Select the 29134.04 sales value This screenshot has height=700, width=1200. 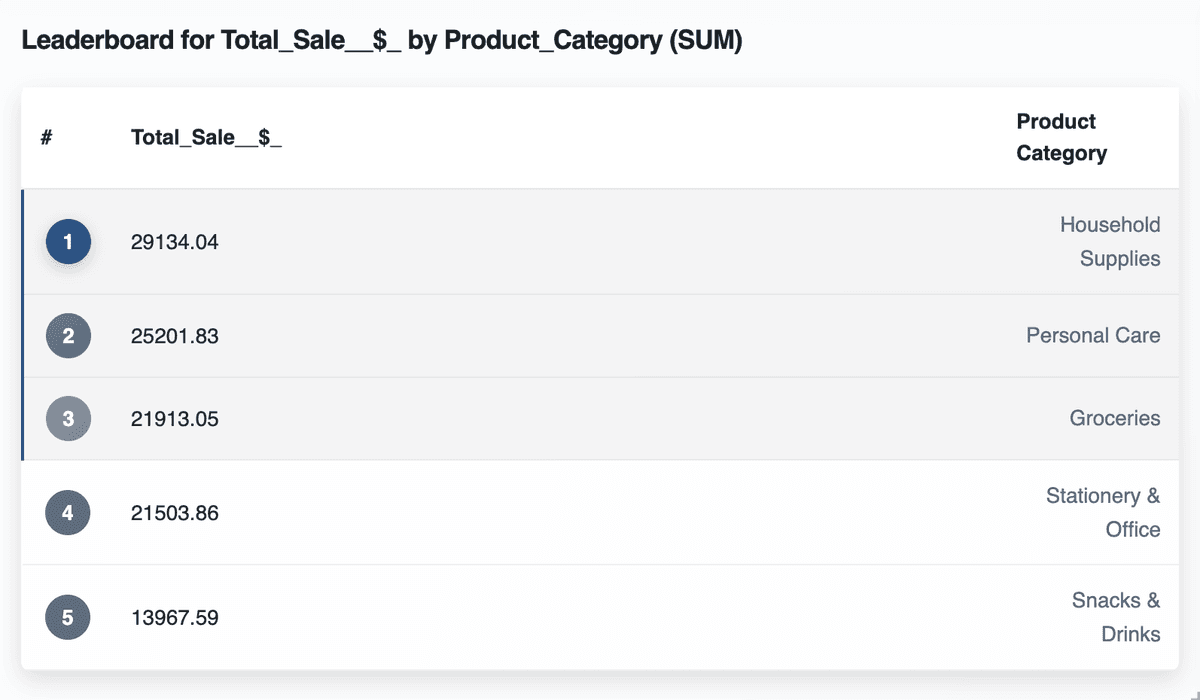point(175,242)
